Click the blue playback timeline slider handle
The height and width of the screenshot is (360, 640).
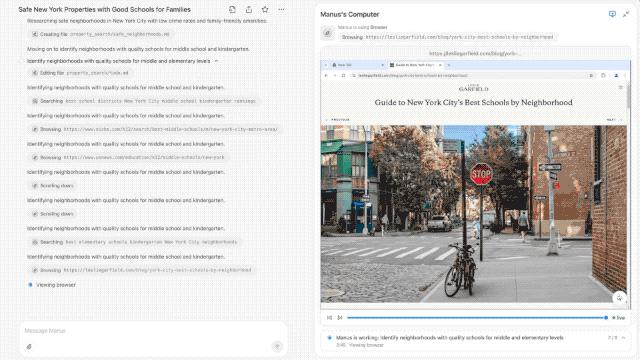coord(606,318)
